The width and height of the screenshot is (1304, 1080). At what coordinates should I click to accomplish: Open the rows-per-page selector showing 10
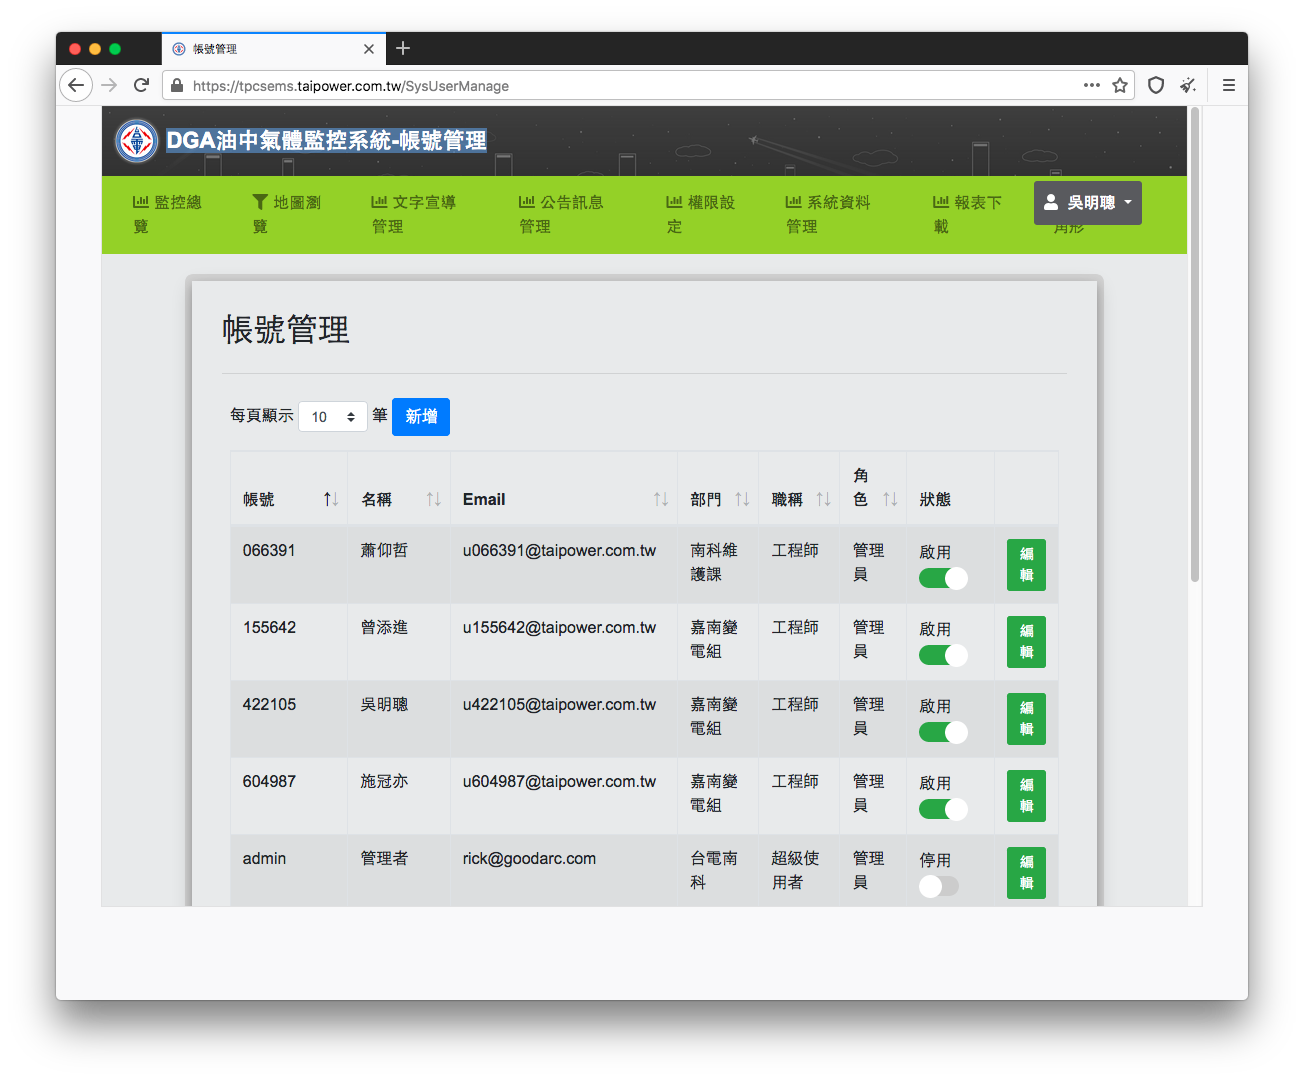pyautogui.click(x=333, y=417)
